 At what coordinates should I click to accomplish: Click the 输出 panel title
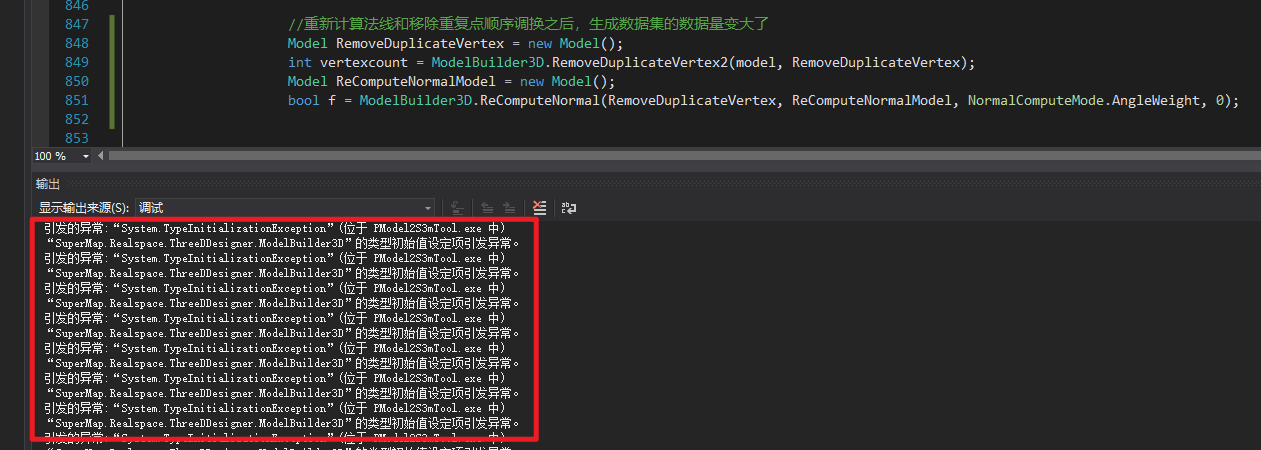(x=47, y=184)
